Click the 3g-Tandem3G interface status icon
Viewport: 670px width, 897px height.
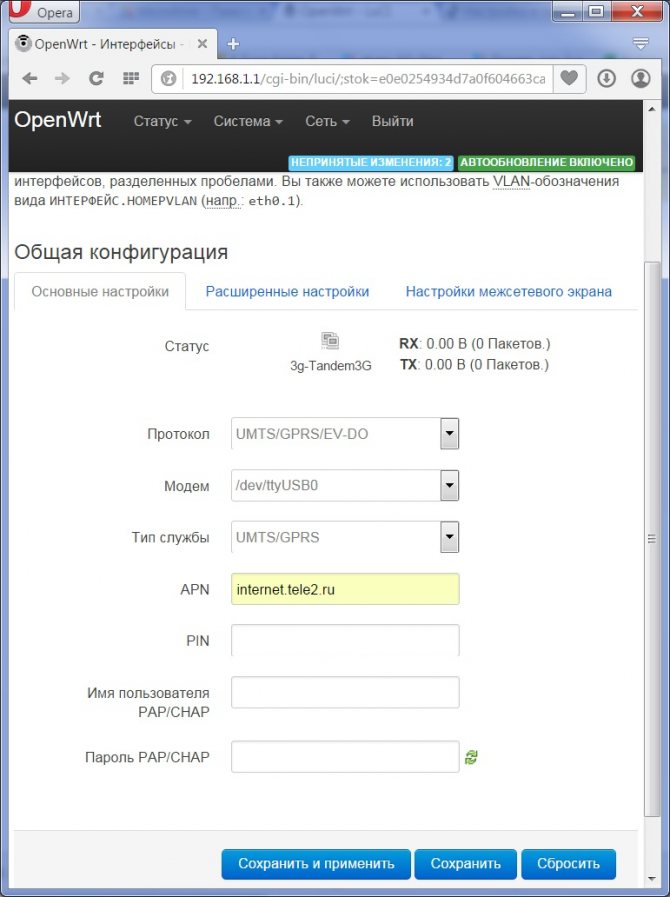(x=330, y=341)
